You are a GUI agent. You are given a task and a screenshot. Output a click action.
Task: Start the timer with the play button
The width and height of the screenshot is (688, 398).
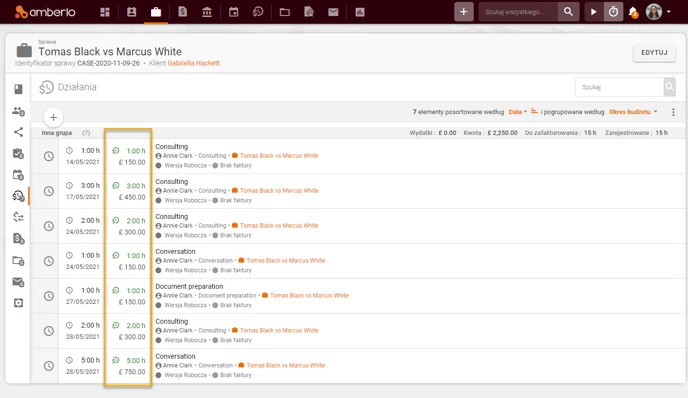pyautogui.click(x=594, y=12)
